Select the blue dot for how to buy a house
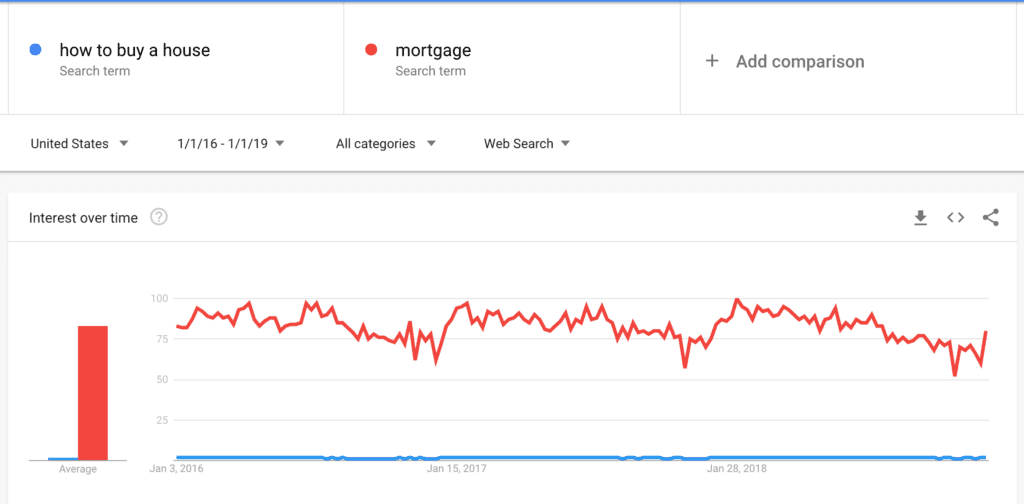This screenshot has height=504, width=1024. 36,50
